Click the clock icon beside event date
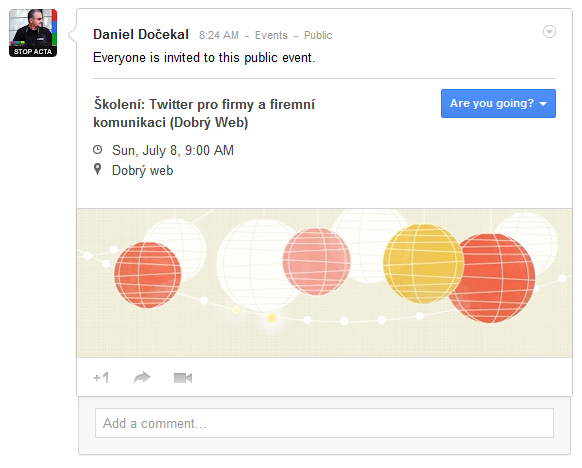Viewport: 582px width, 468px height. click(97, 150)
